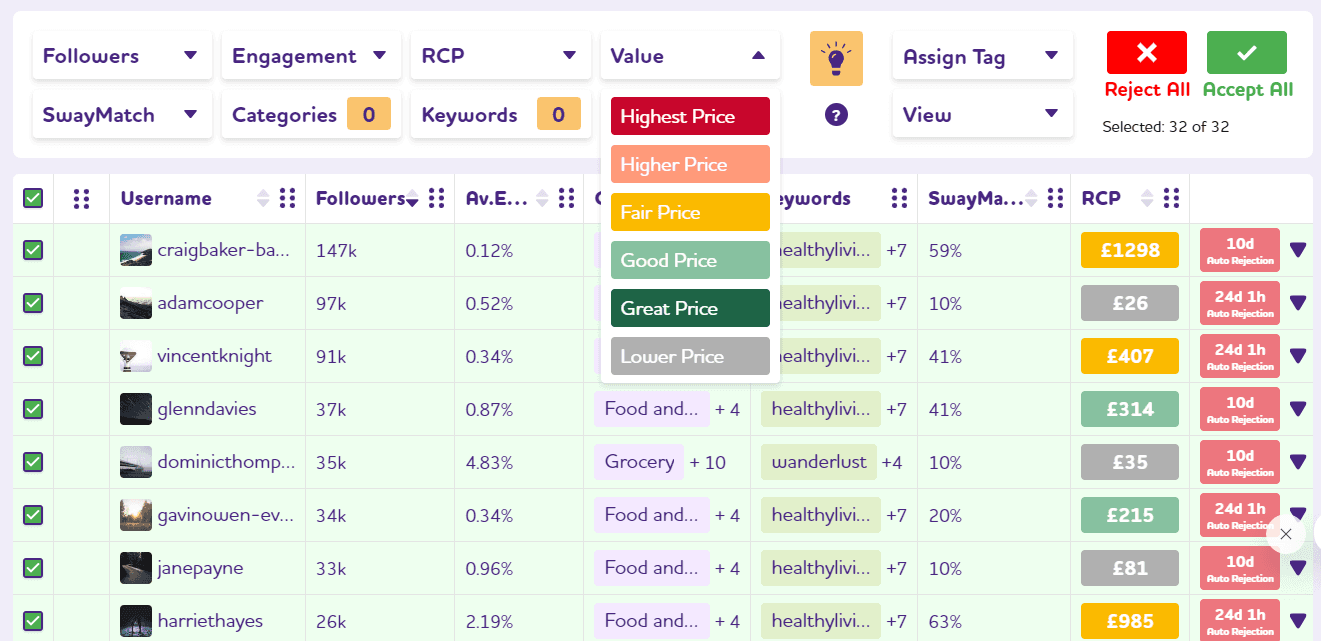The image size is (1321, 641).
Task: Open the Categories filter button
Action: 311,115
